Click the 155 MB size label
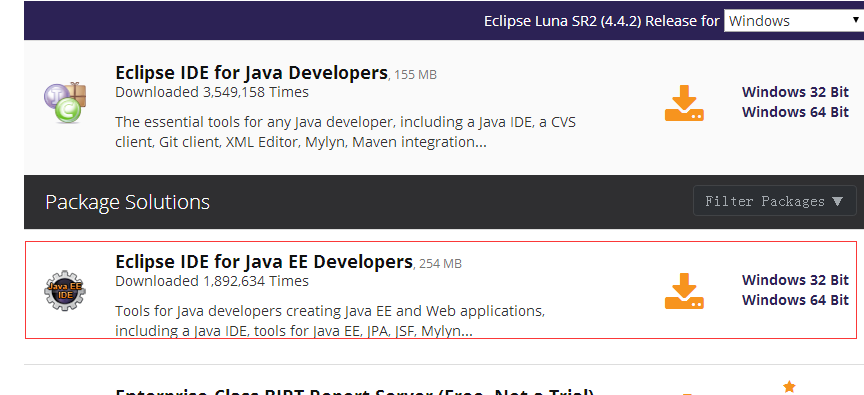The height and width of the screenshot is (395, 864). 416,74
